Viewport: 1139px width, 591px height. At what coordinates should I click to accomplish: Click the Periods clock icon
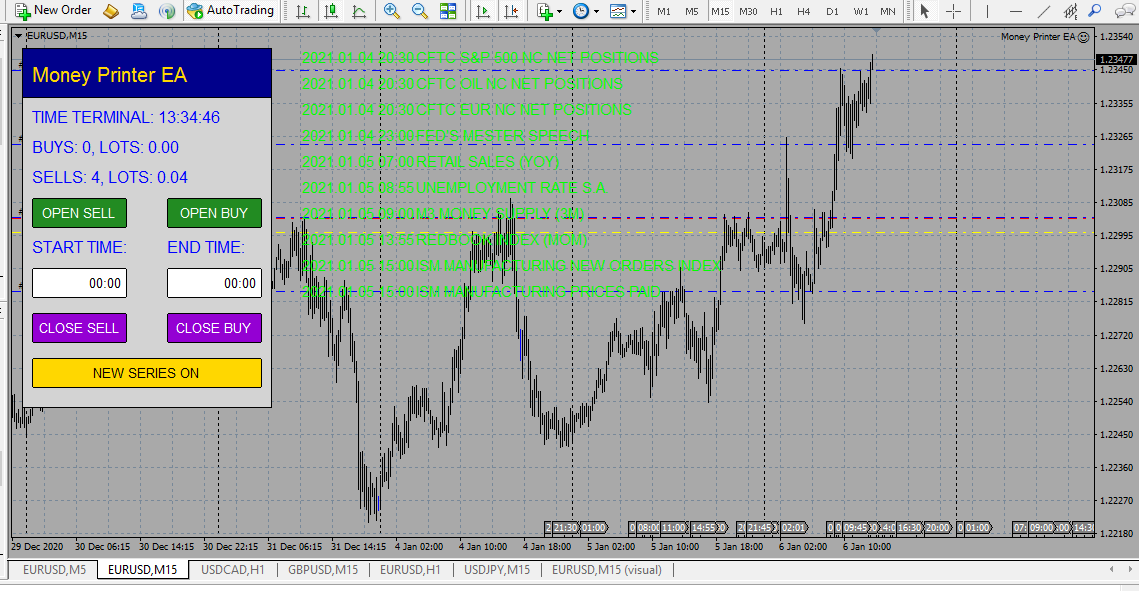(x=581, y=11)
